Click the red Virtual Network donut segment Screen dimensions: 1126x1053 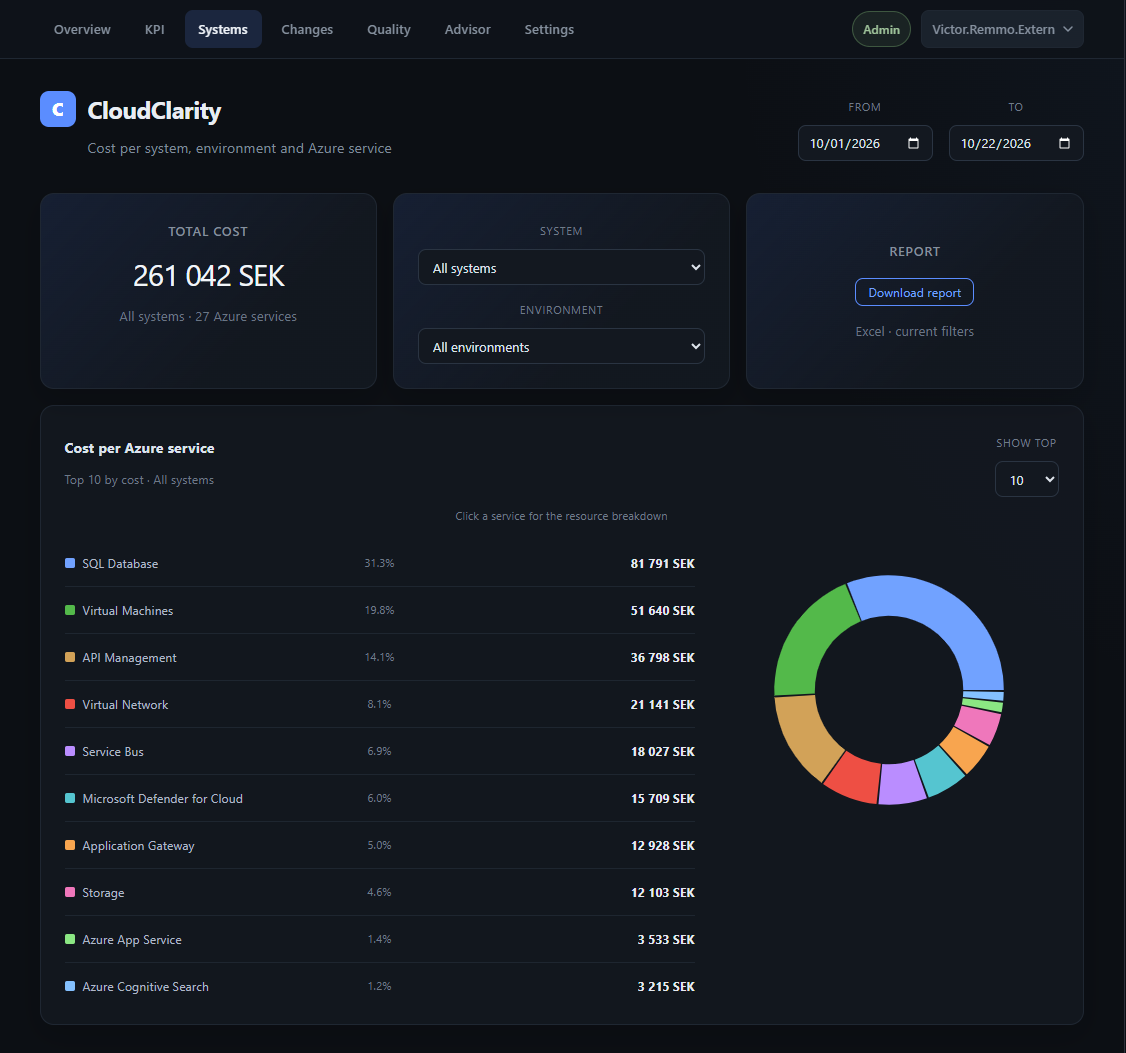[x=855, y=779]
